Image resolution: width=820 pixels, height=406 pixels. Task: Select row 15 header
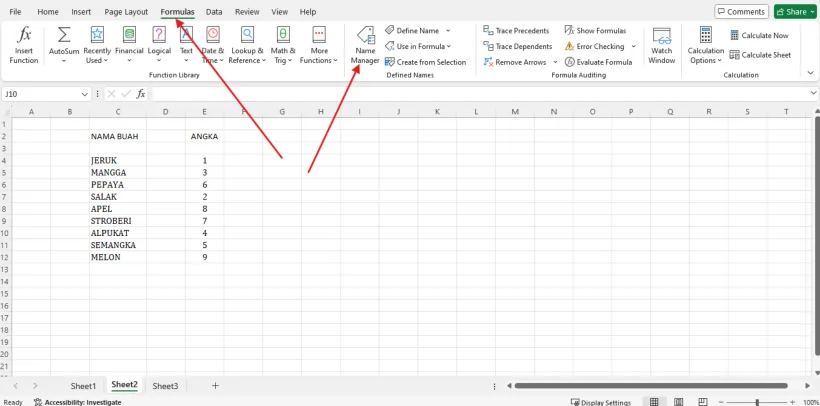point(5,294)
